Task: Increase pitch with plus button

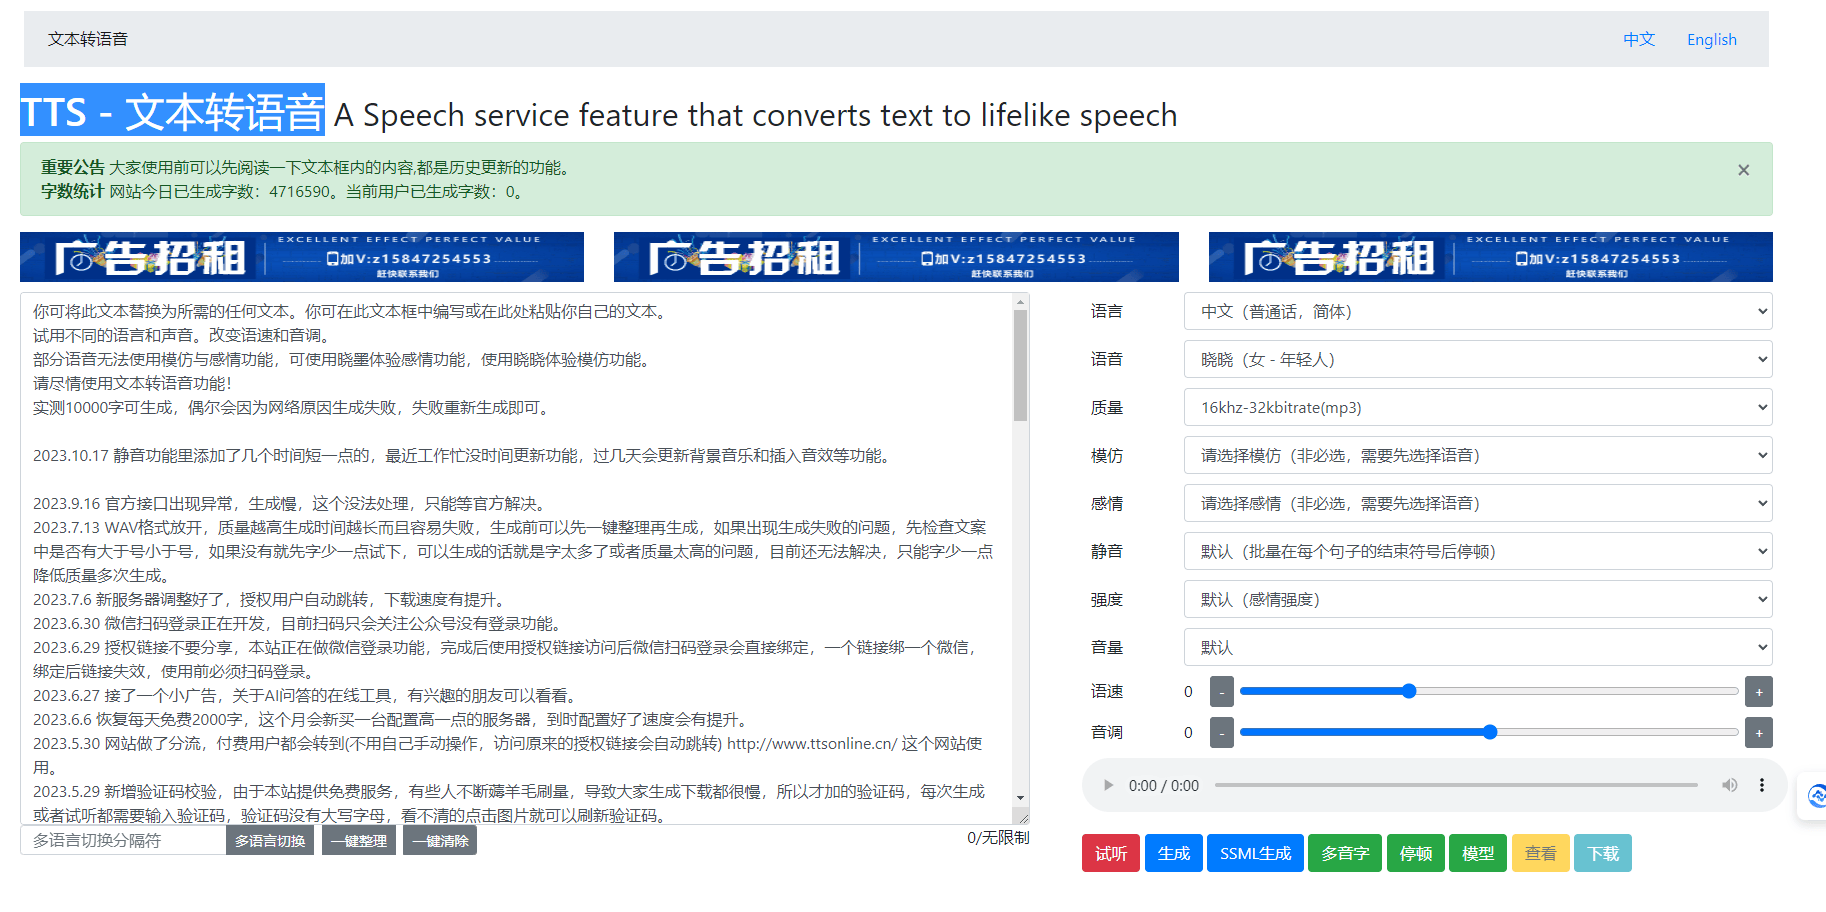Action: (x=1759, y=733)
